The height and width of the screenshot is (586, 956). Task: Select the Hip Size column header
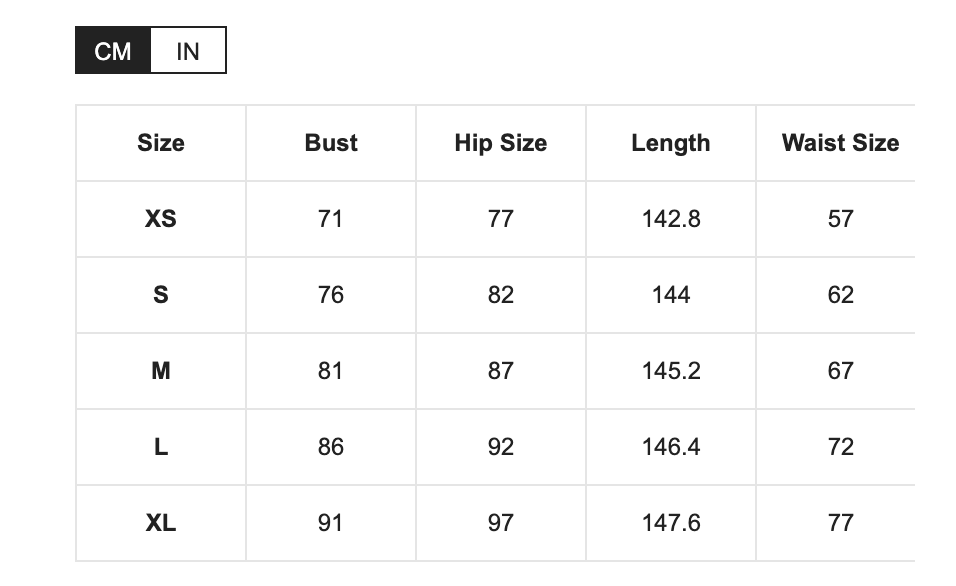pyautogui.click(x=500, y=143)
